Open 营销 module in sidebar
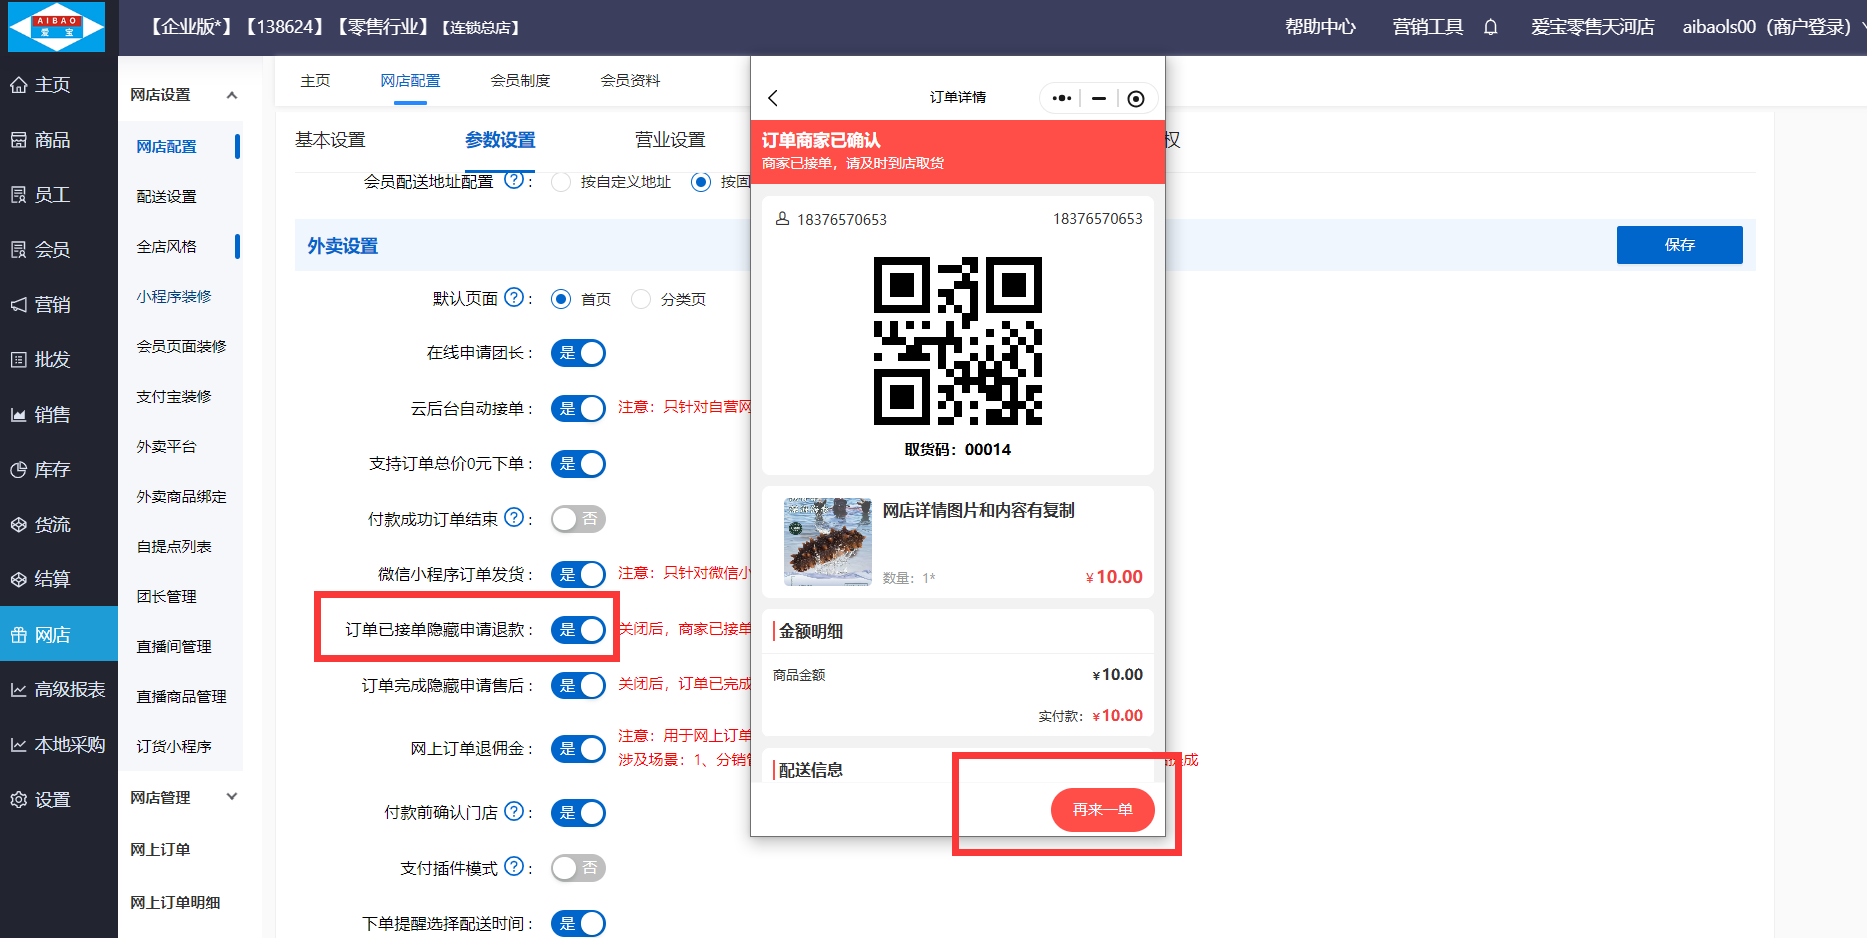1867x938 pixels. (x=59, y=305)
